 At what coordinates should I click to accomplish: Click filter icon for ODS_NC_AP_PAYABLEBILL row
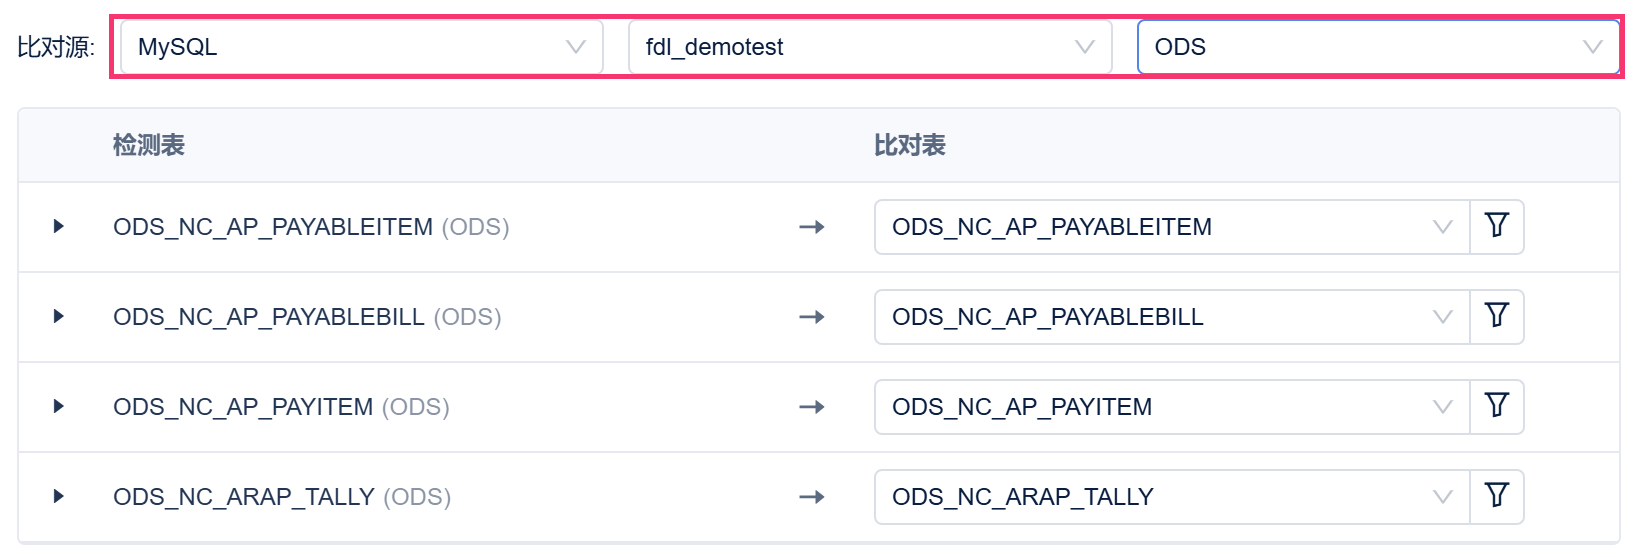1496,316
